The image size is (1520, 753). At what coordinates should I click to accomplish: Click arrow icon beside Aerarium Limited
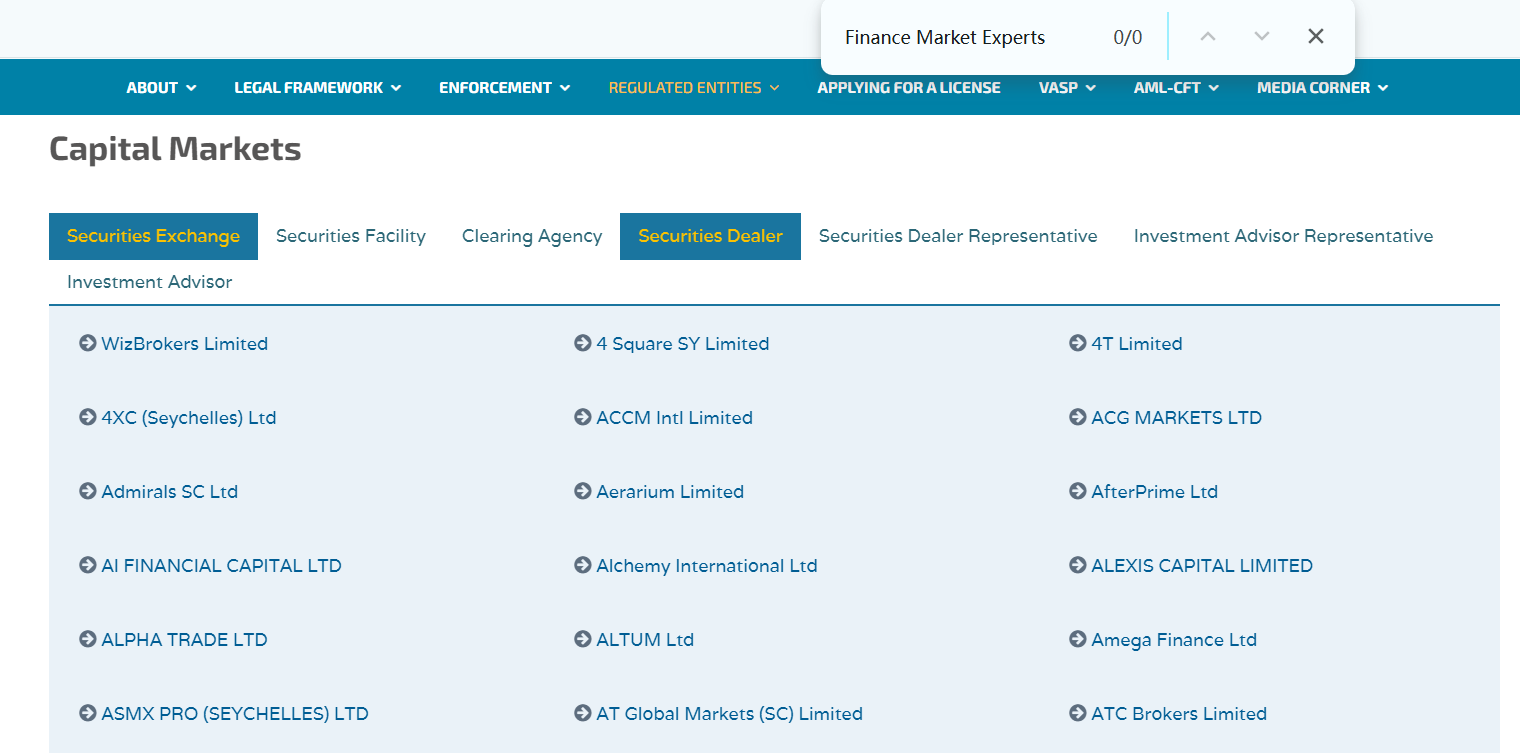point(583,491)
